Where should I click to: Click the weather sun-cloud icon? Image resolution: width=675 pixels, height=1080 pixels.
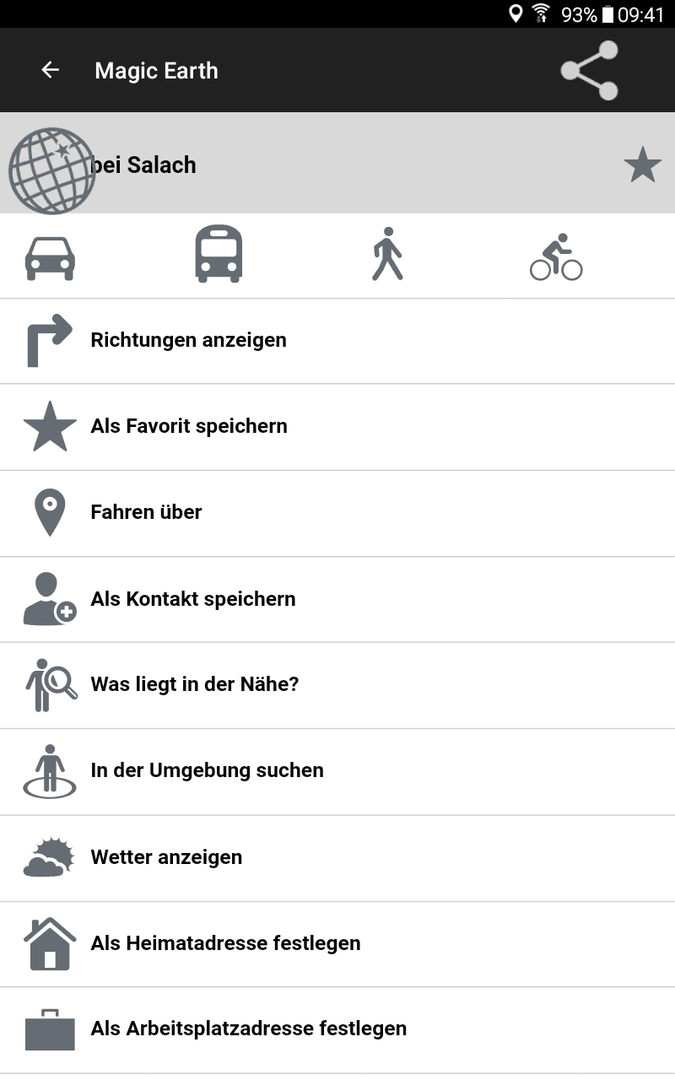(x=49, y=857)
